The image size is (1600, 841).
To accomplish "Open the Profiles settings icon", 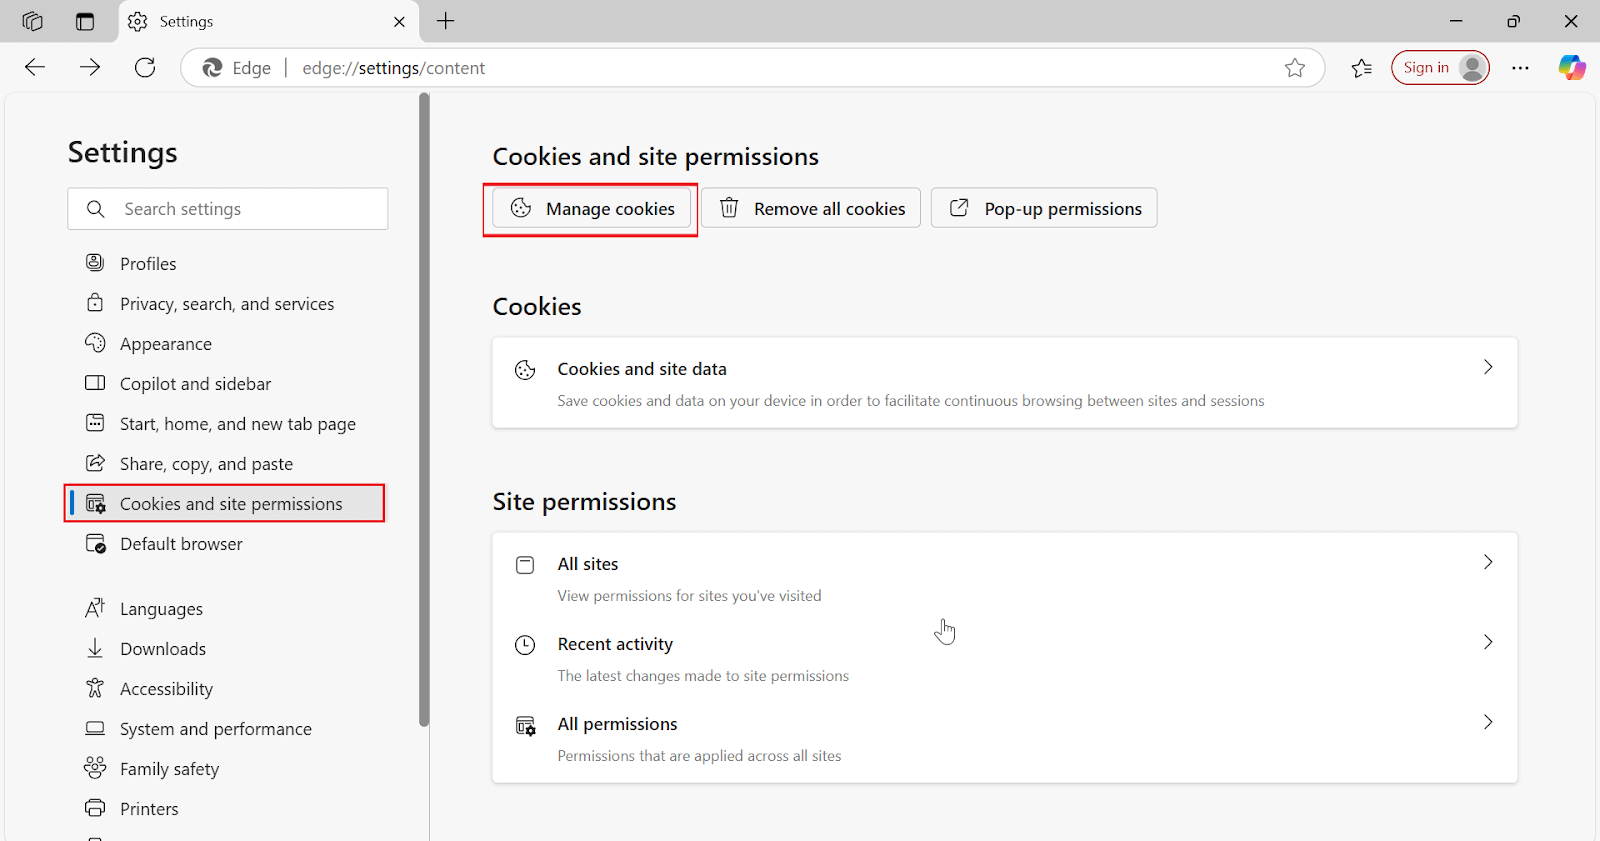I will click(x=95, y=262).
